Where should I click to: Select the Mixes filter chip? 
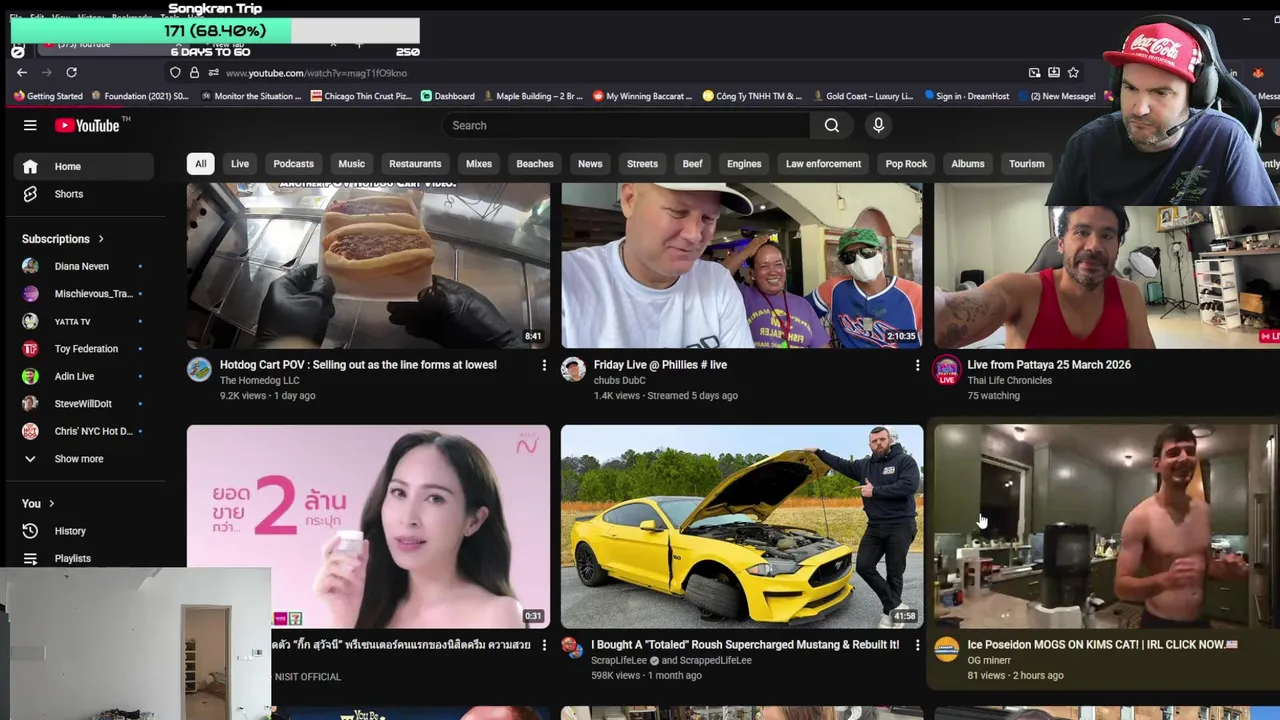[479, 164]
